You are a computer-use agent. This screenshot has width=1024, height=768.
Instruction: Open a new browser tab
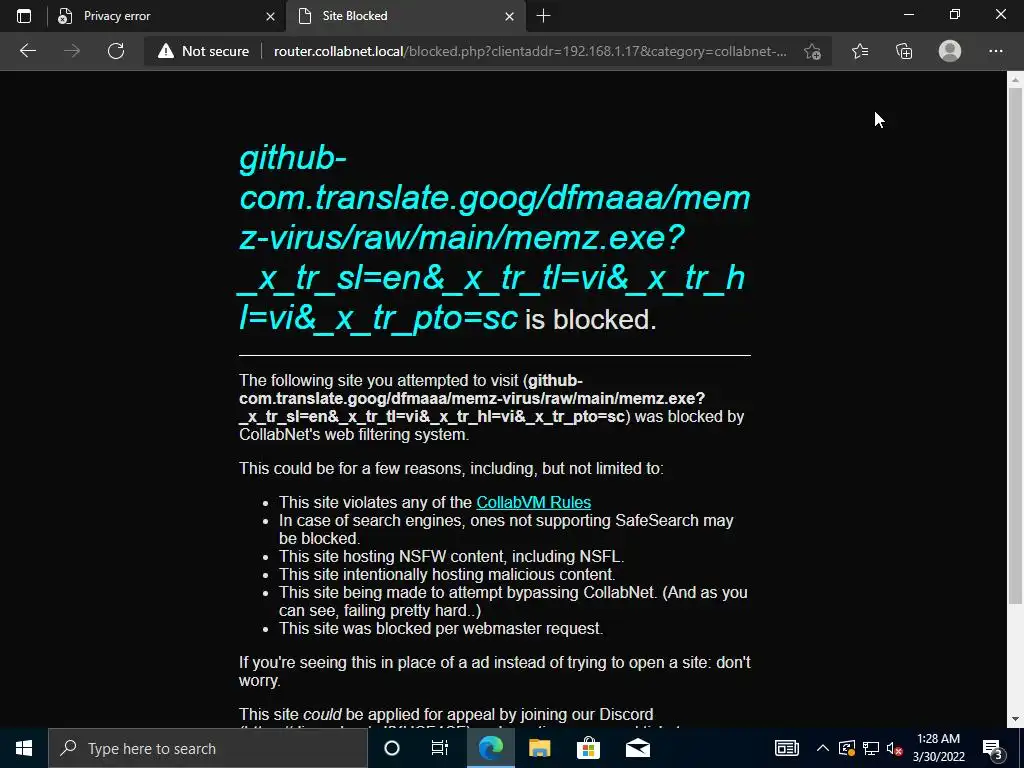pos(543,16)
